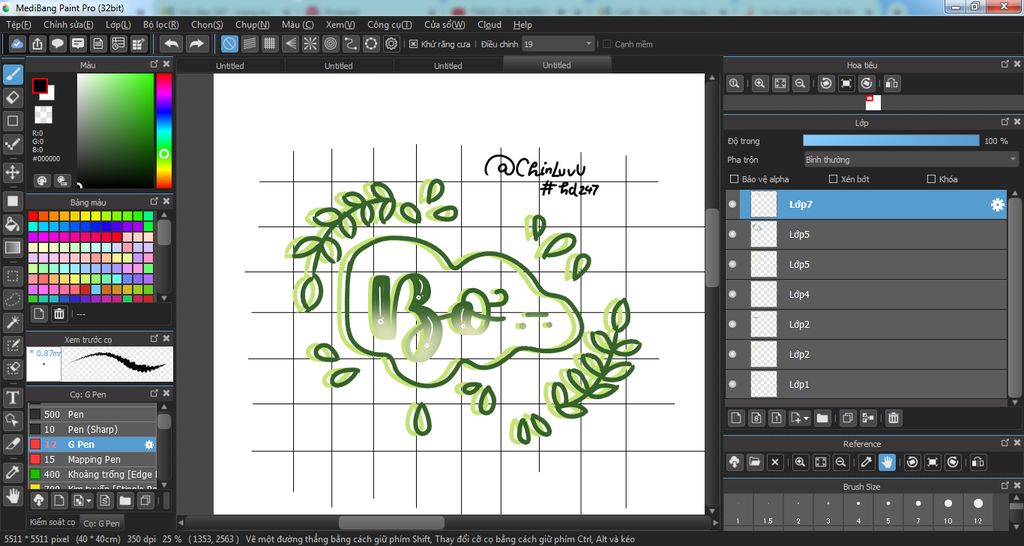The width and height of the screenshot is (1024, 546).
Task: Select the Eyedropper tool
Action: point(12,472)
